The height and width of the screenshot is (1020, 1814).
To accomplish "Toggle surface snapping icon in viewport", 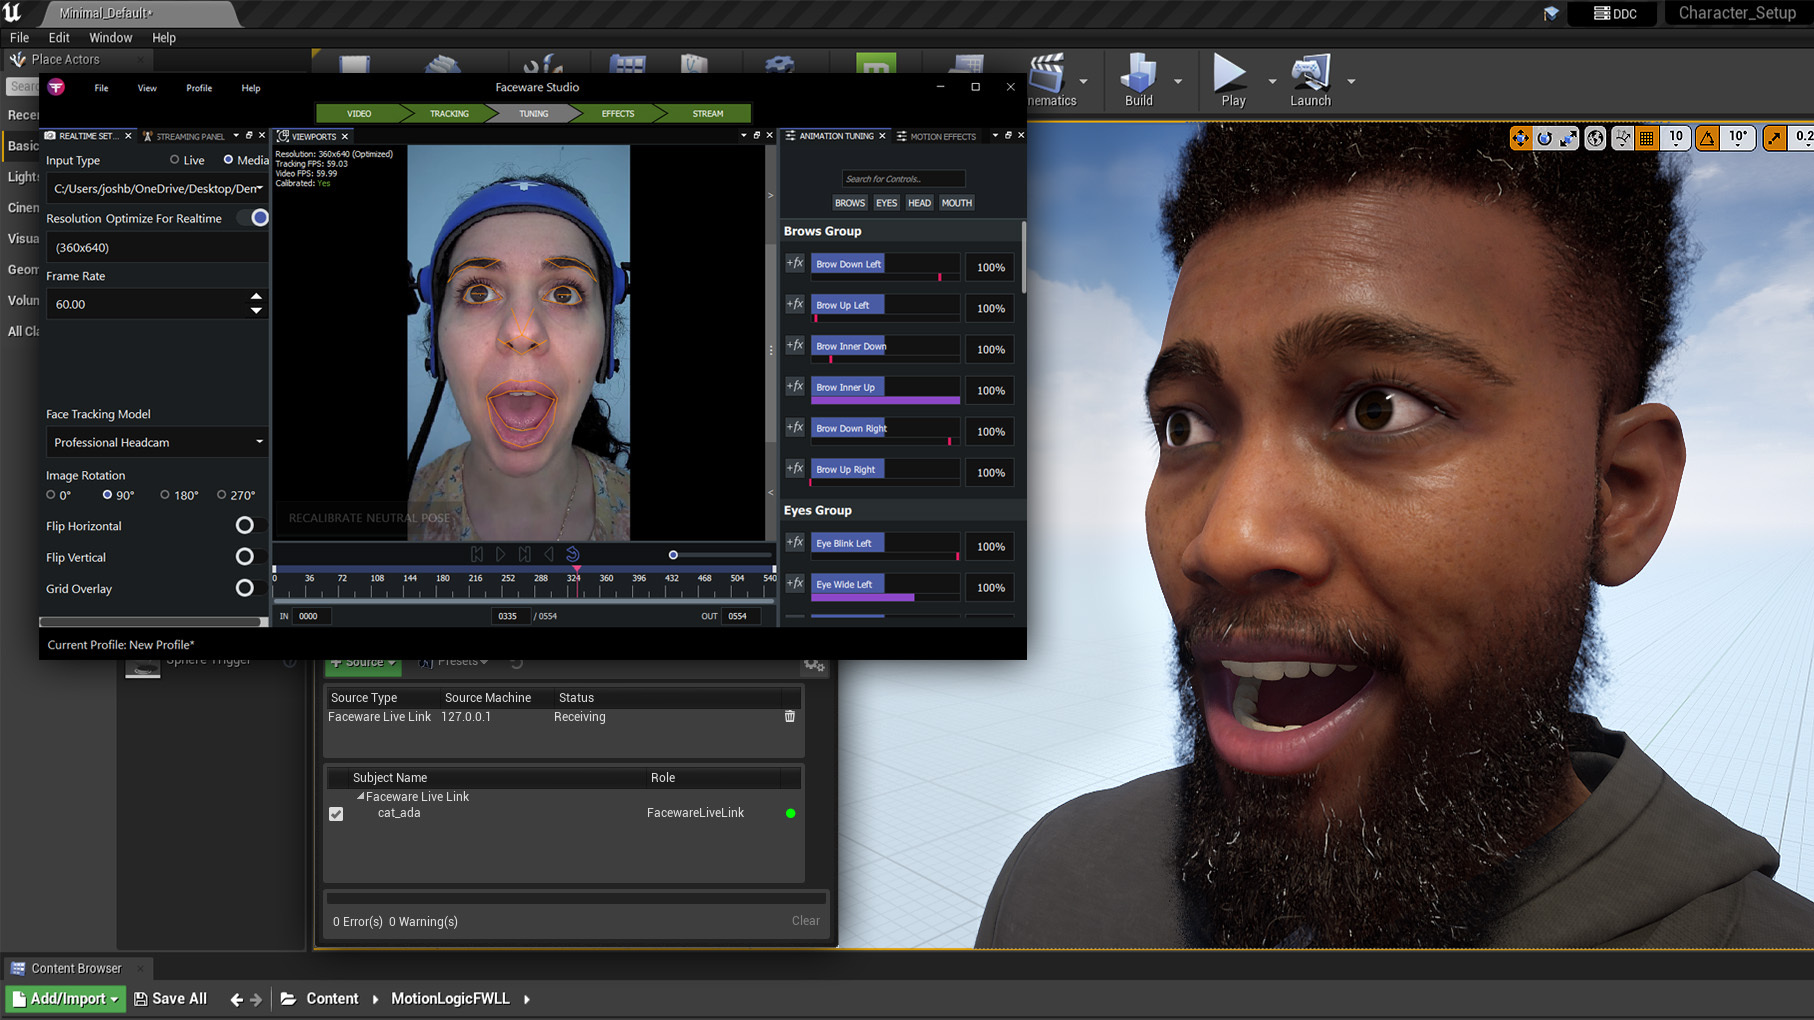I will 1622,138.
